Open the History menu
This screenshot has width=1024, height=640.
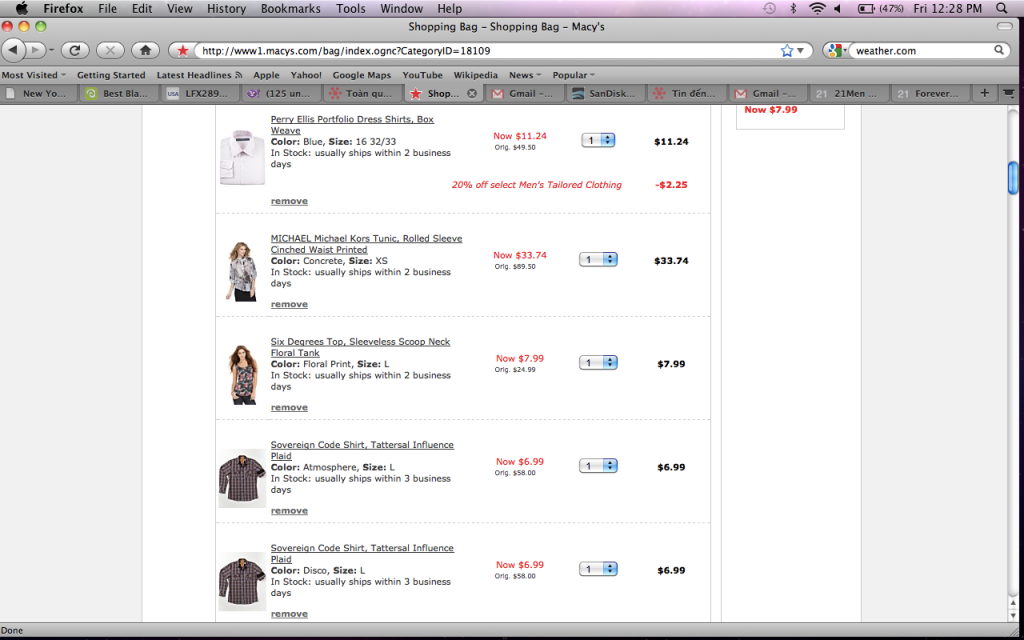point(226,9)
